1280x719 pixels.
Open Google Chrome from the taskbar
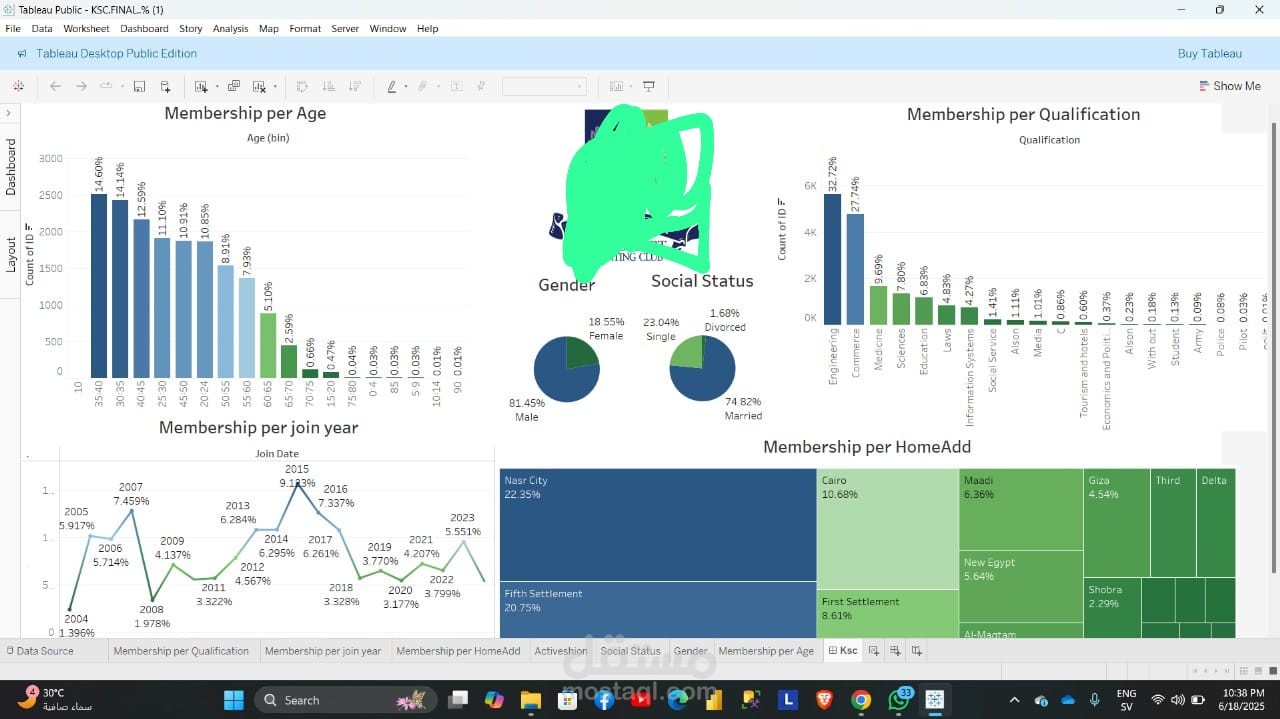tap(861, 700)
